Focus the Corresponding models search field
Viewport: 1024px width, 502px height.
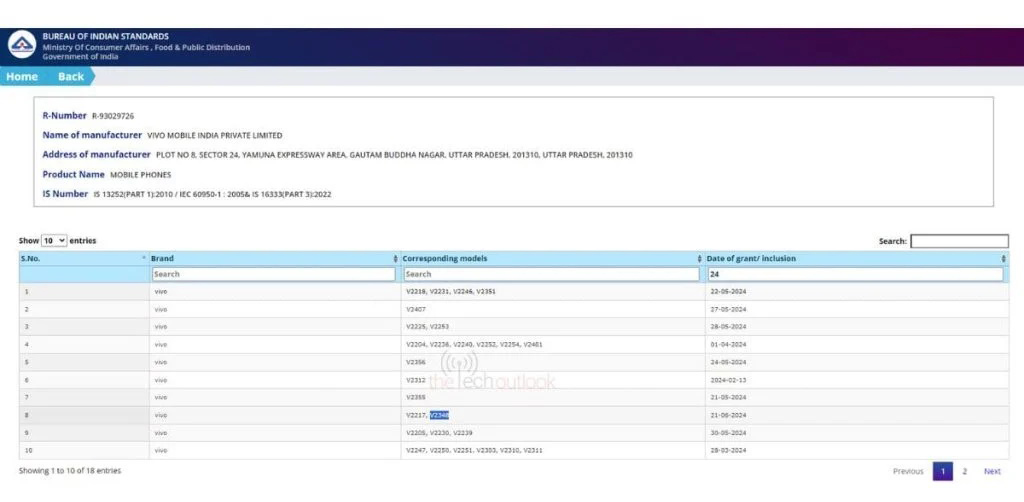pyautogui.click(x=551, y=274)
